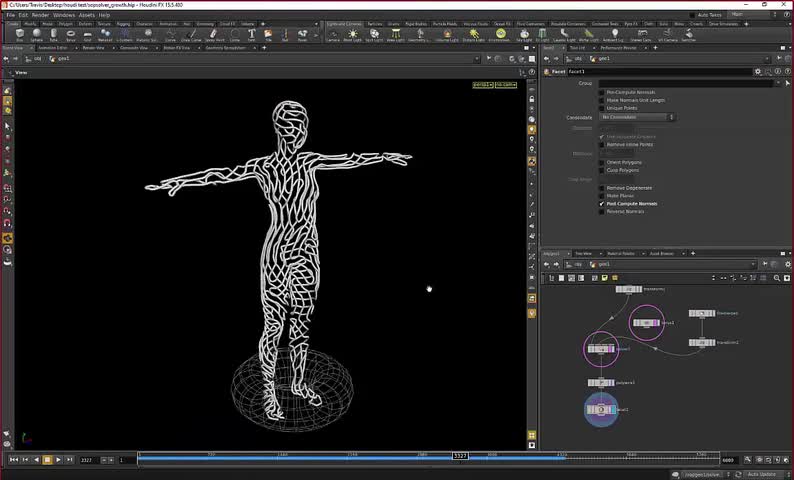This screenshot has width=794, height=480.
Task: Open the Render menu
Action: pos(40,15)
